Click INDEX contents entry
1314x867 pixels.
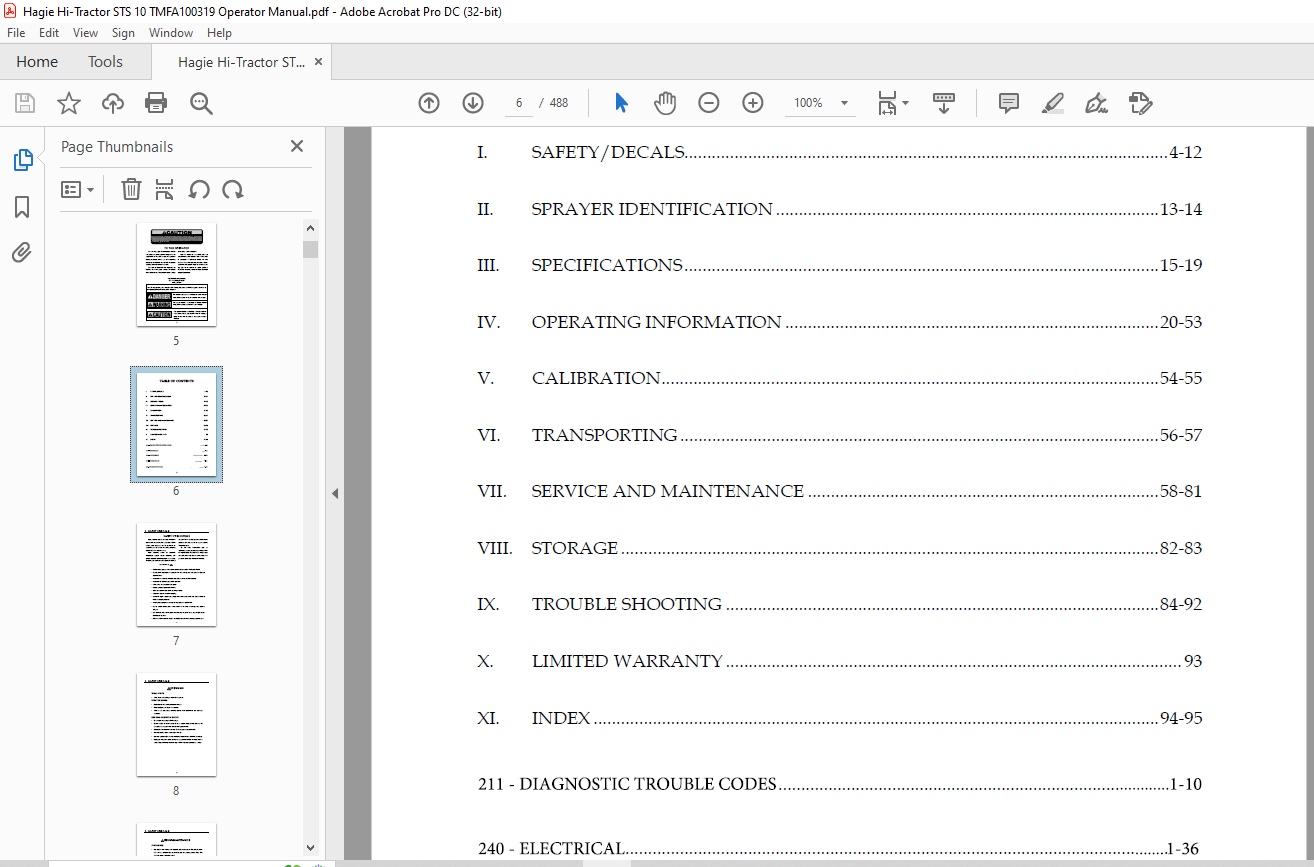[x=839, y=718]
